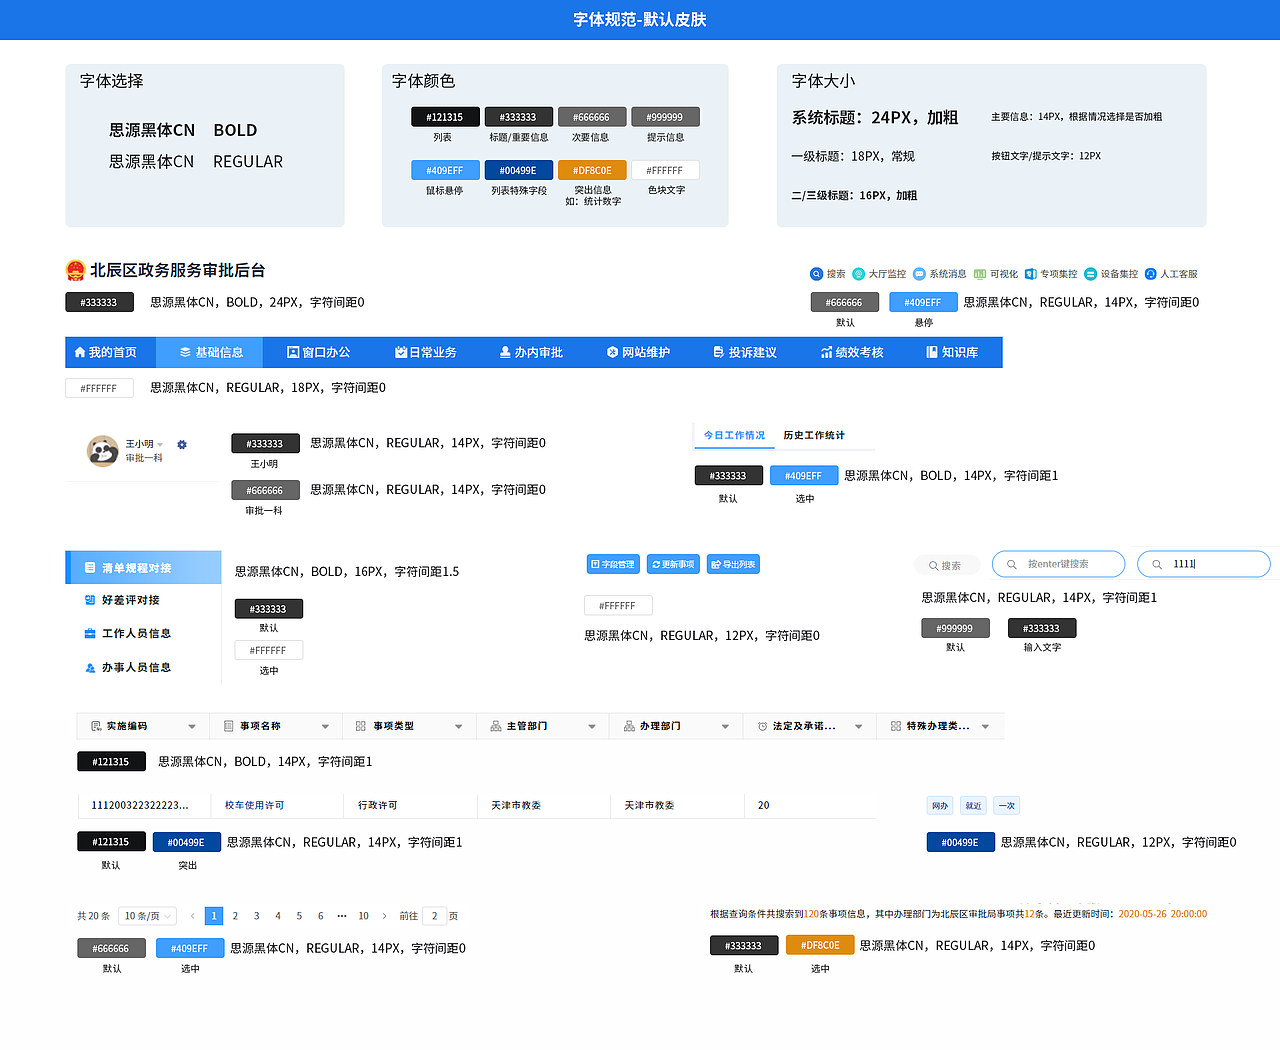Click the grey 搜索 pill search box

click(946, 565)
